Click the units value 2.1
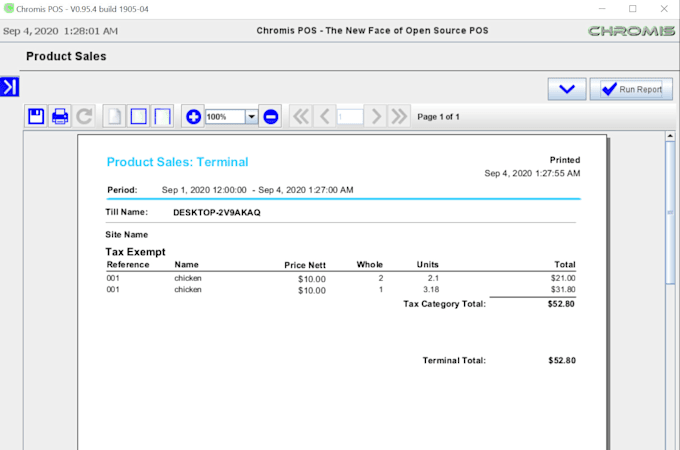680x450 pixels. [x=433, y=278]
